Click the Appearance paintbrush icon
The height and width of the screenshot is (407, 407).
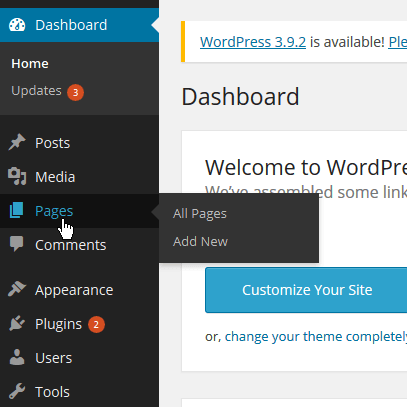coord(17,289)
